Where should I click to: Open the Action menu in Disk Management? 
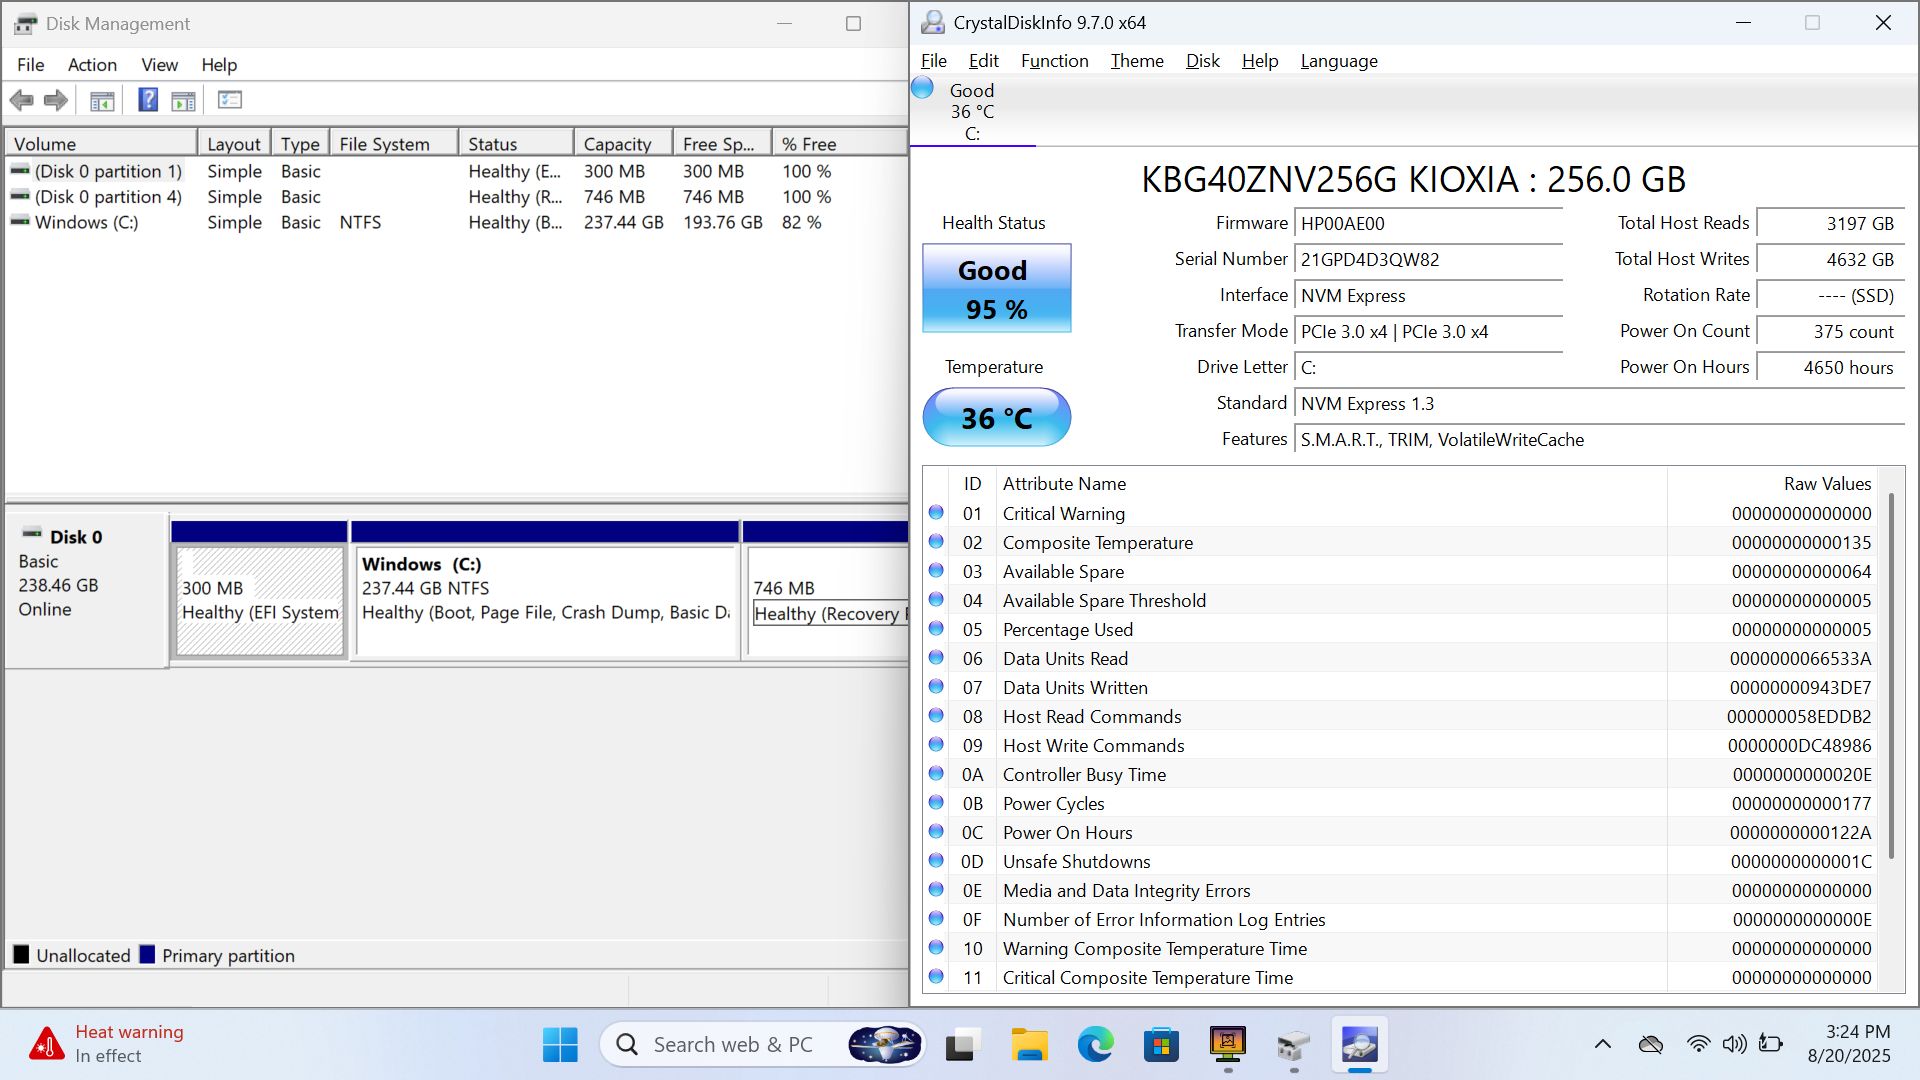pyautogui.click(x=92, y=65)
